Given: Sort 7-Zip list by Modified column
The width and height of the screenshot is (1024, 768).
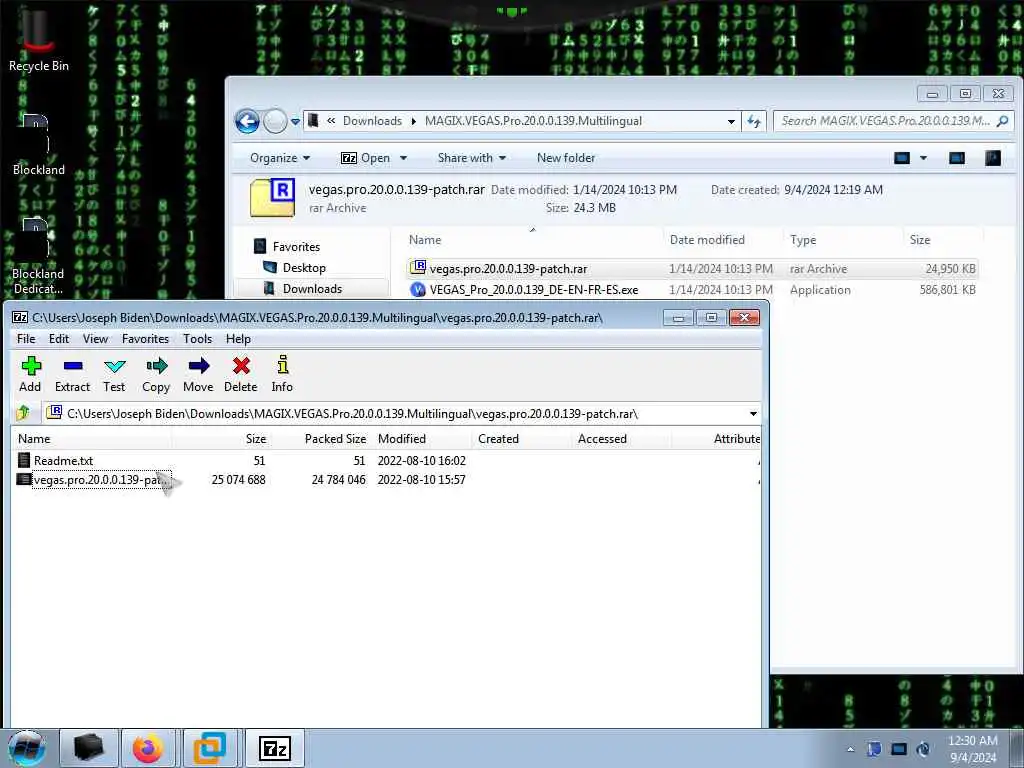Looking at the screenshot, I should 421,439.
